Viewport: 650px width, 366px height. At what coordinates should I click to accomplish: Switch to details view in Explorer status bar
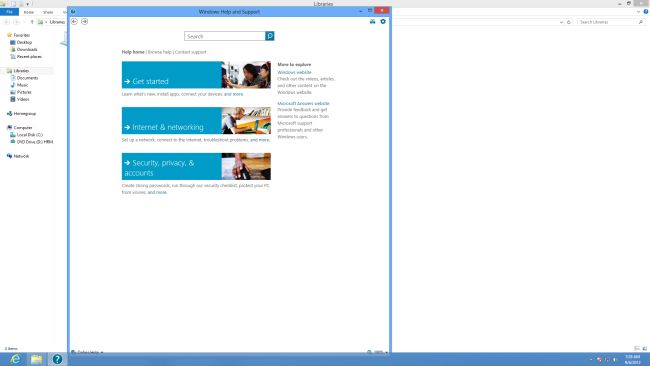pyautogui.click(x=637, y=349)
